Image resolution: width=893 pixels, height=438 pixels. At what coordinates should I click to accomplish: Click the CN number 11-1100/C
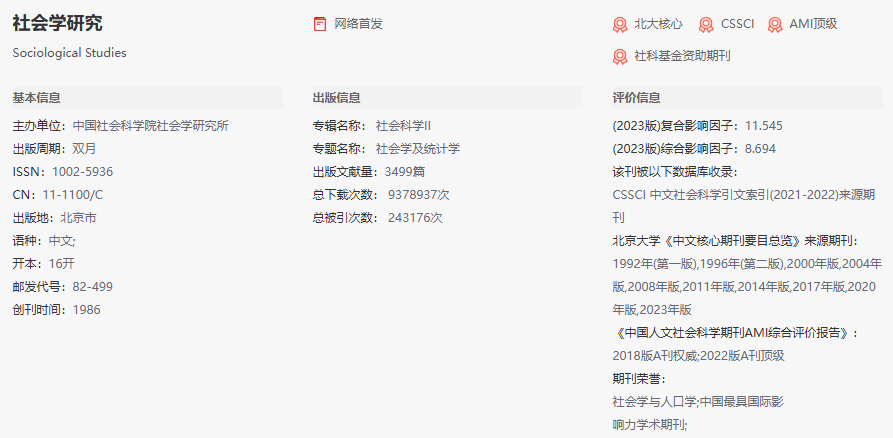click(72, 195)
